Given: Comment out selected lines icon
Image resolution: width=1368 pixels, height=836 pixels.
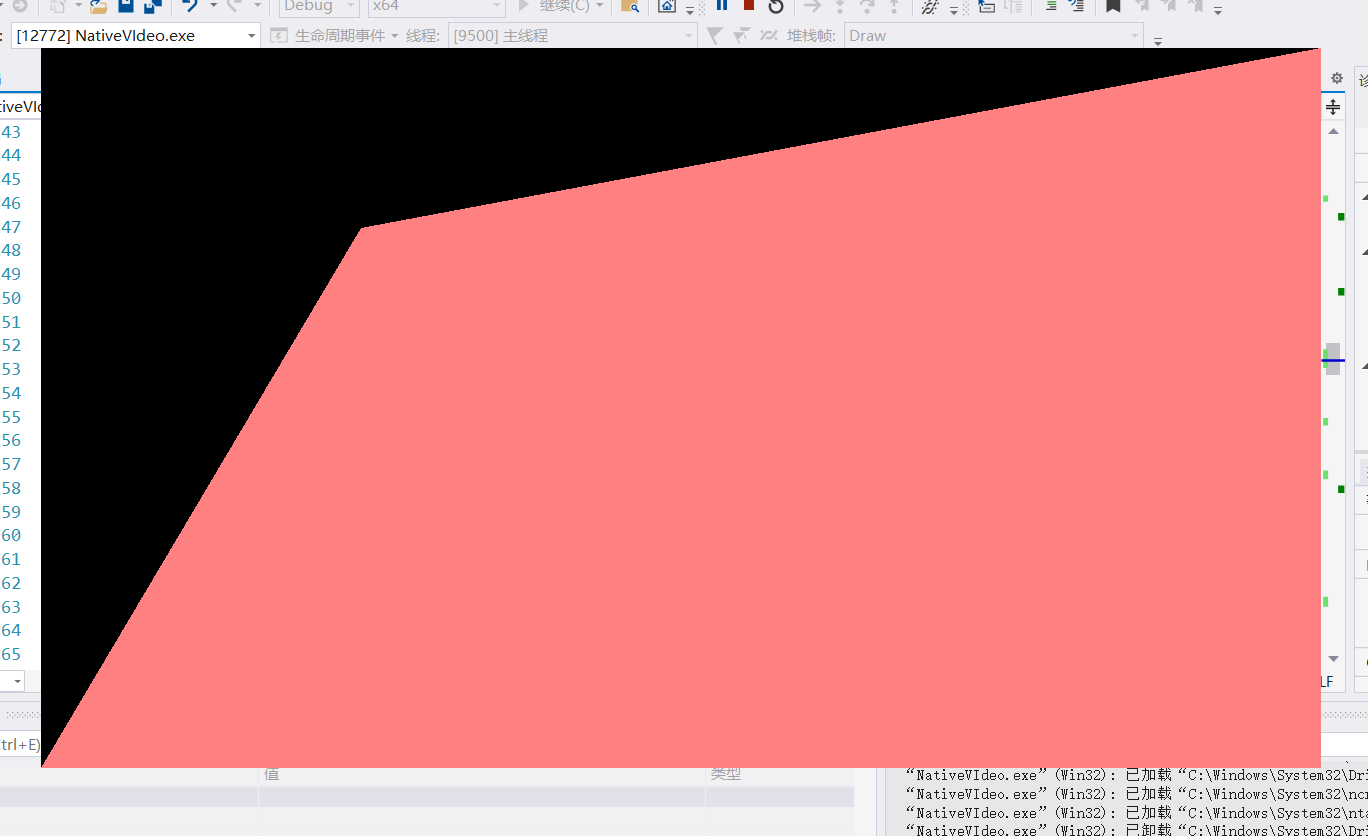Looking at the screenshot, I should pyautogui.click(x=1076, y=6).
